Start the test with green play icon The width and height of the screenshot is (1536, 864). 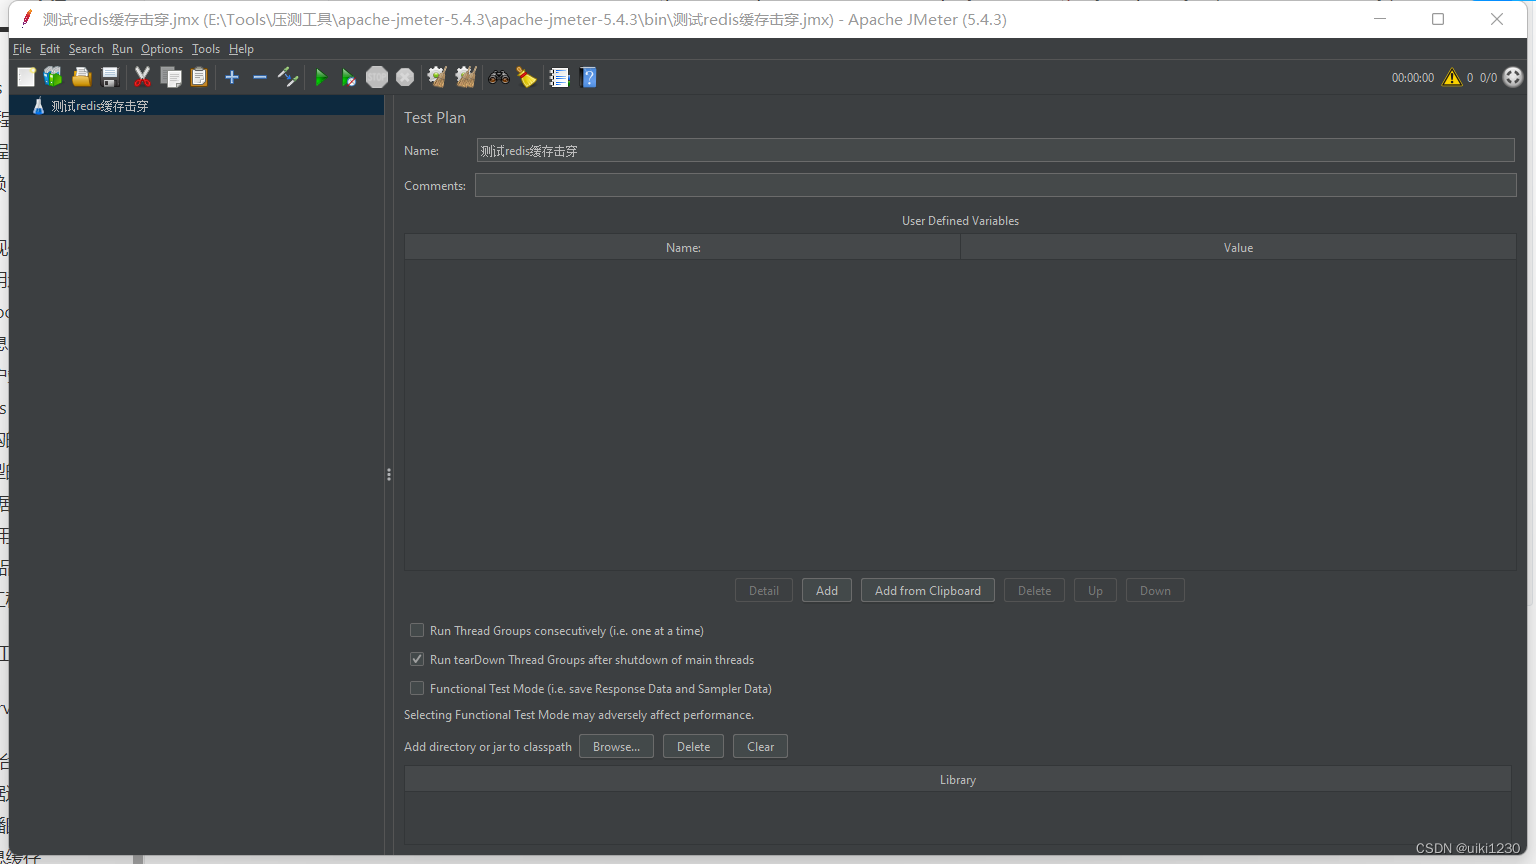[321, 77]
